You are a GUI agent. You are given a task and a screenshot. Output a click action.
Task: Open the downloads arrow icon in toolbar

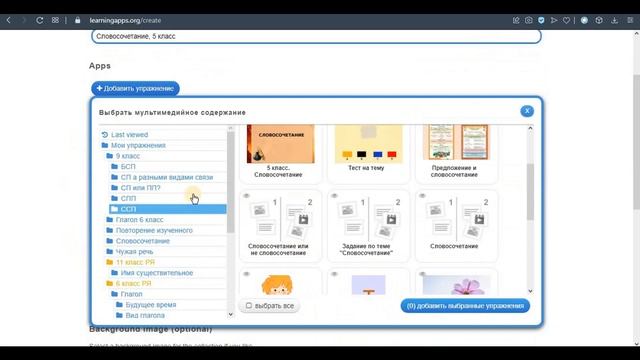614,20
